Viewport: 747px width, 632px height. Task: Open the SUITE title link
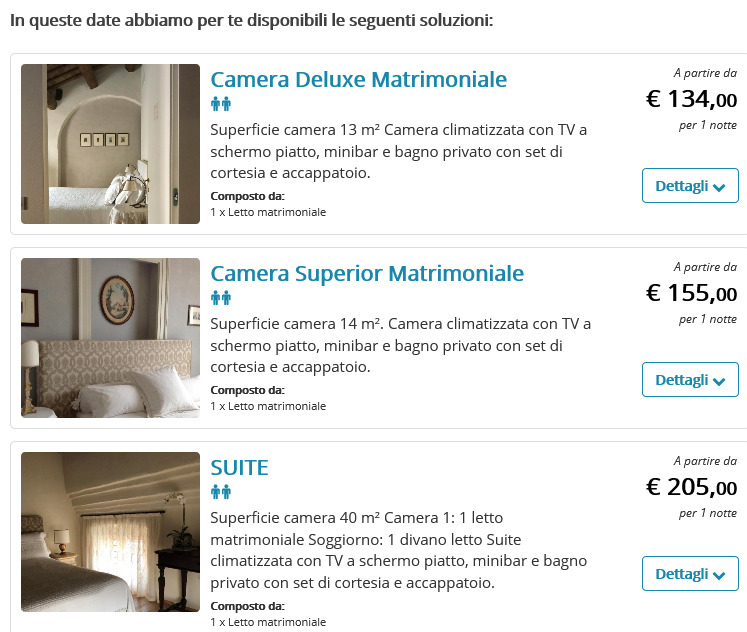click(240, 468)
